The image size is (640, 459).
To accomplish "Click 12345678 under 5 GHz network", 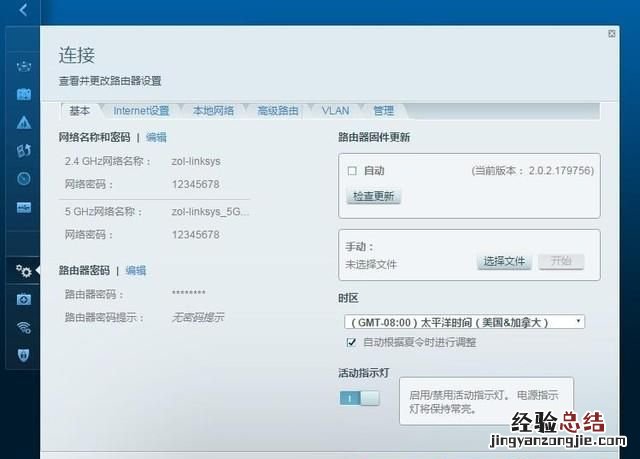I will click(x=196, y=235).
